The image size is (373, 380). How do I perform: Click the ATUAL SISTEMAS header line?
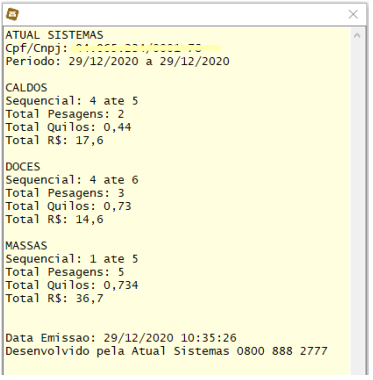tap(55, 35)
